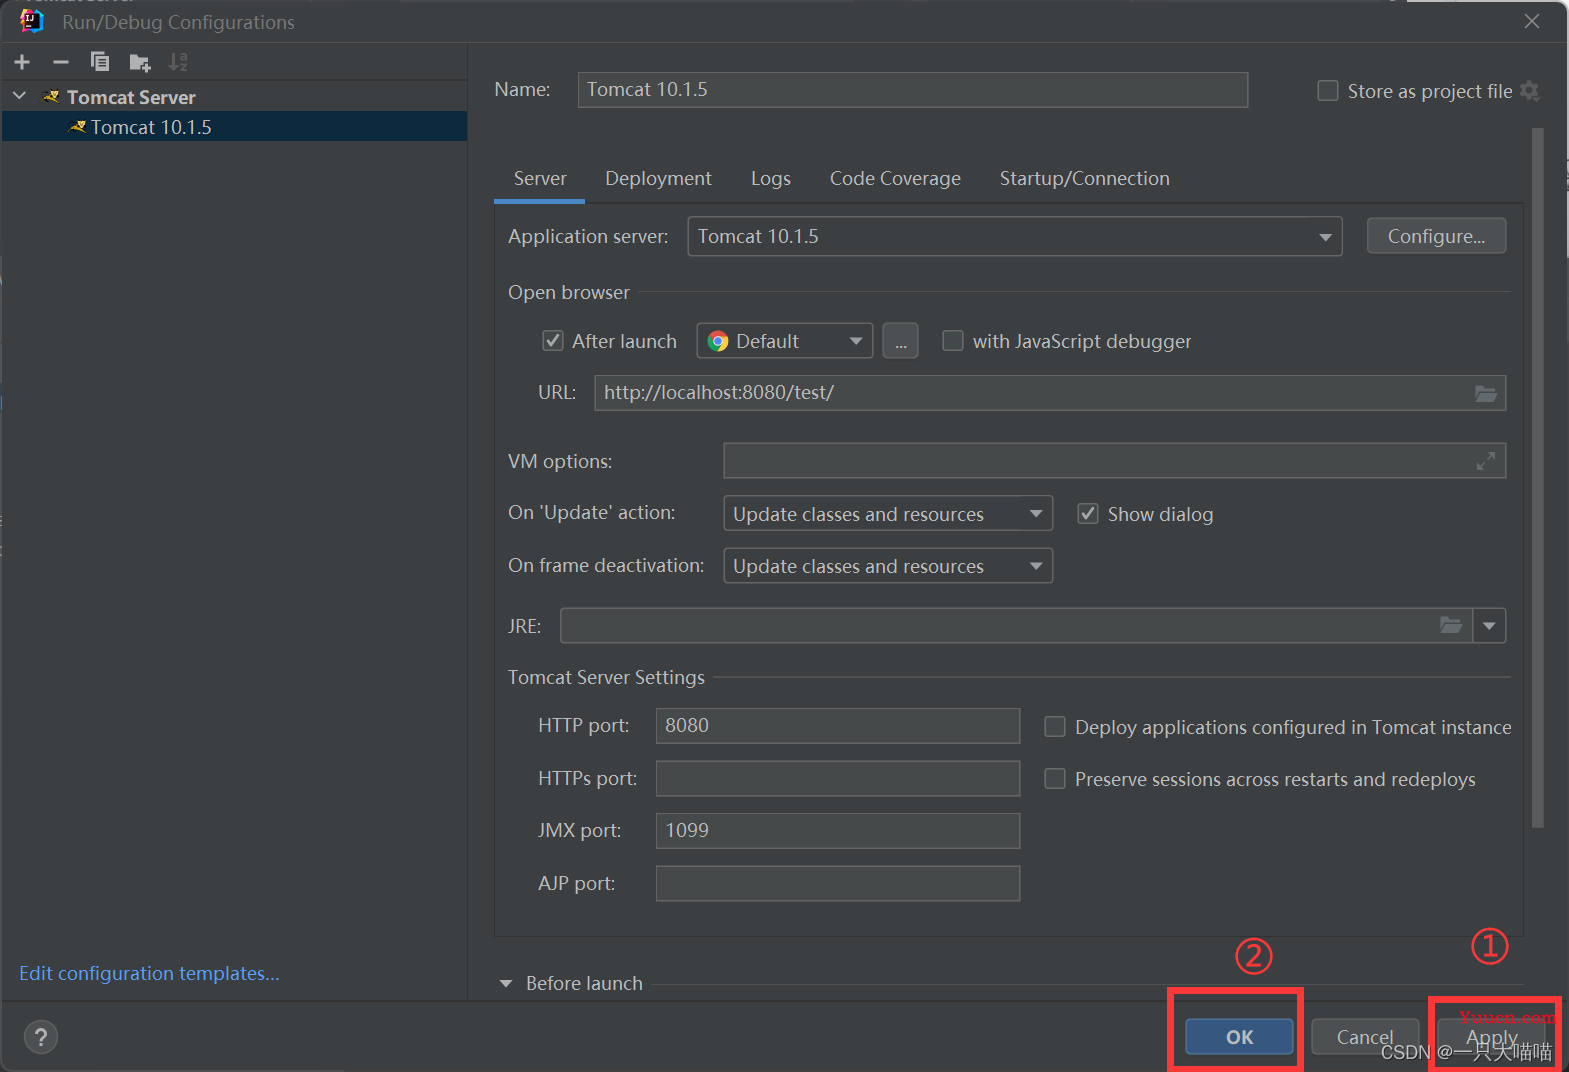Click the new folder icon in toolbar

click(x=140, y=63)
